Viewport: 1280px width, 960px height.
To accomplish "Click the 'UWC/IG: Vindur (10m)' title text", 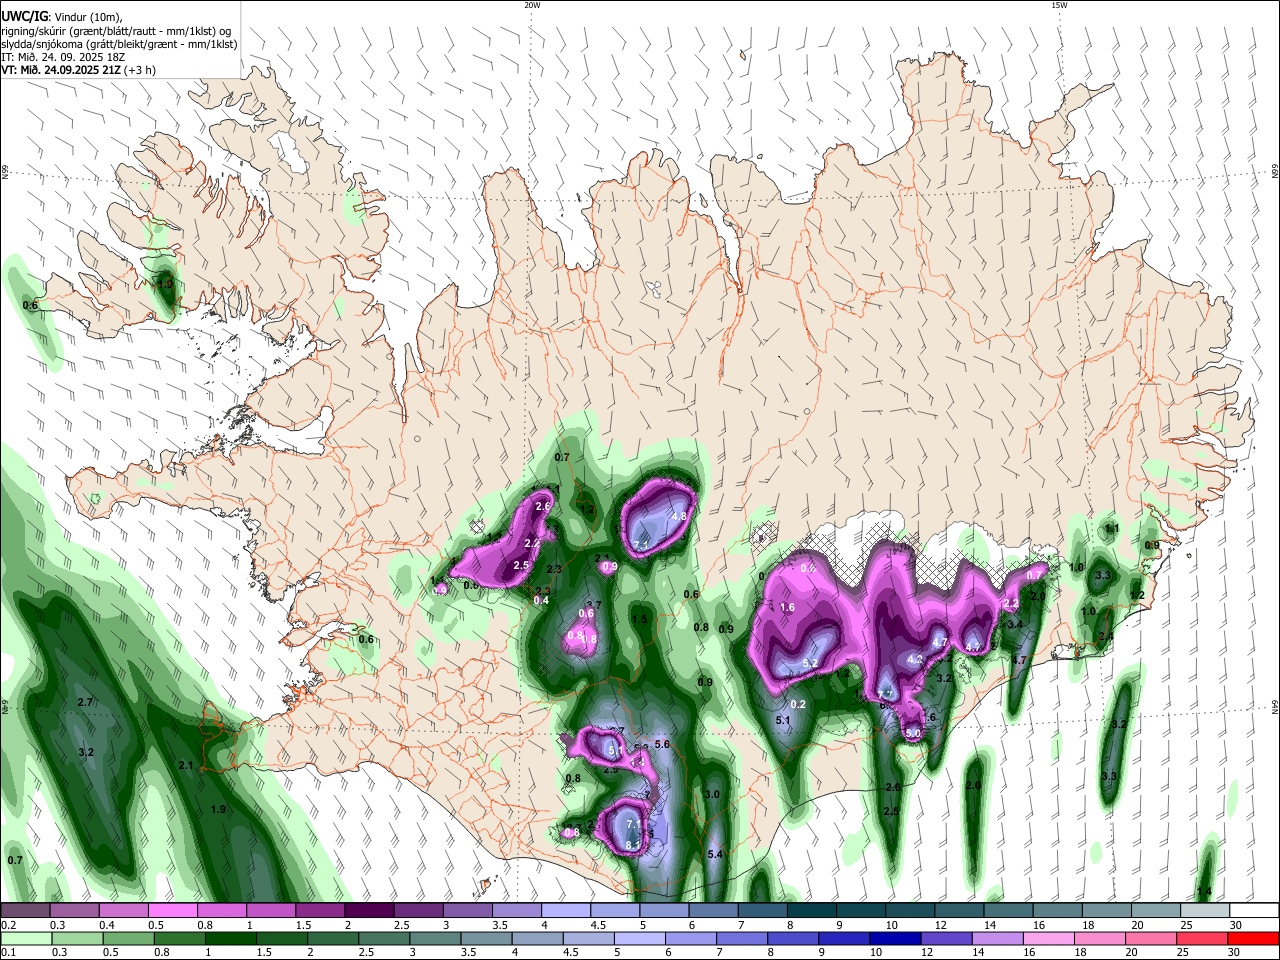I will [62, 15].
